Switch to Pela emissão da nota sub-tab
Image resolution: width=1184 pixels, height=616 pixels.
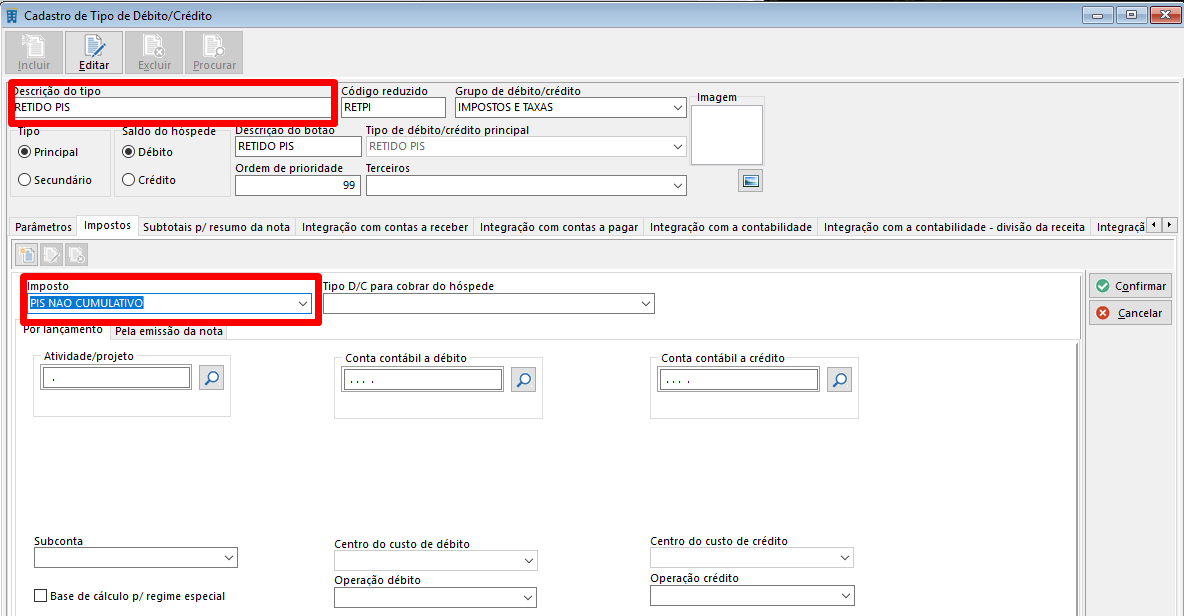click(x=168, y=331)
